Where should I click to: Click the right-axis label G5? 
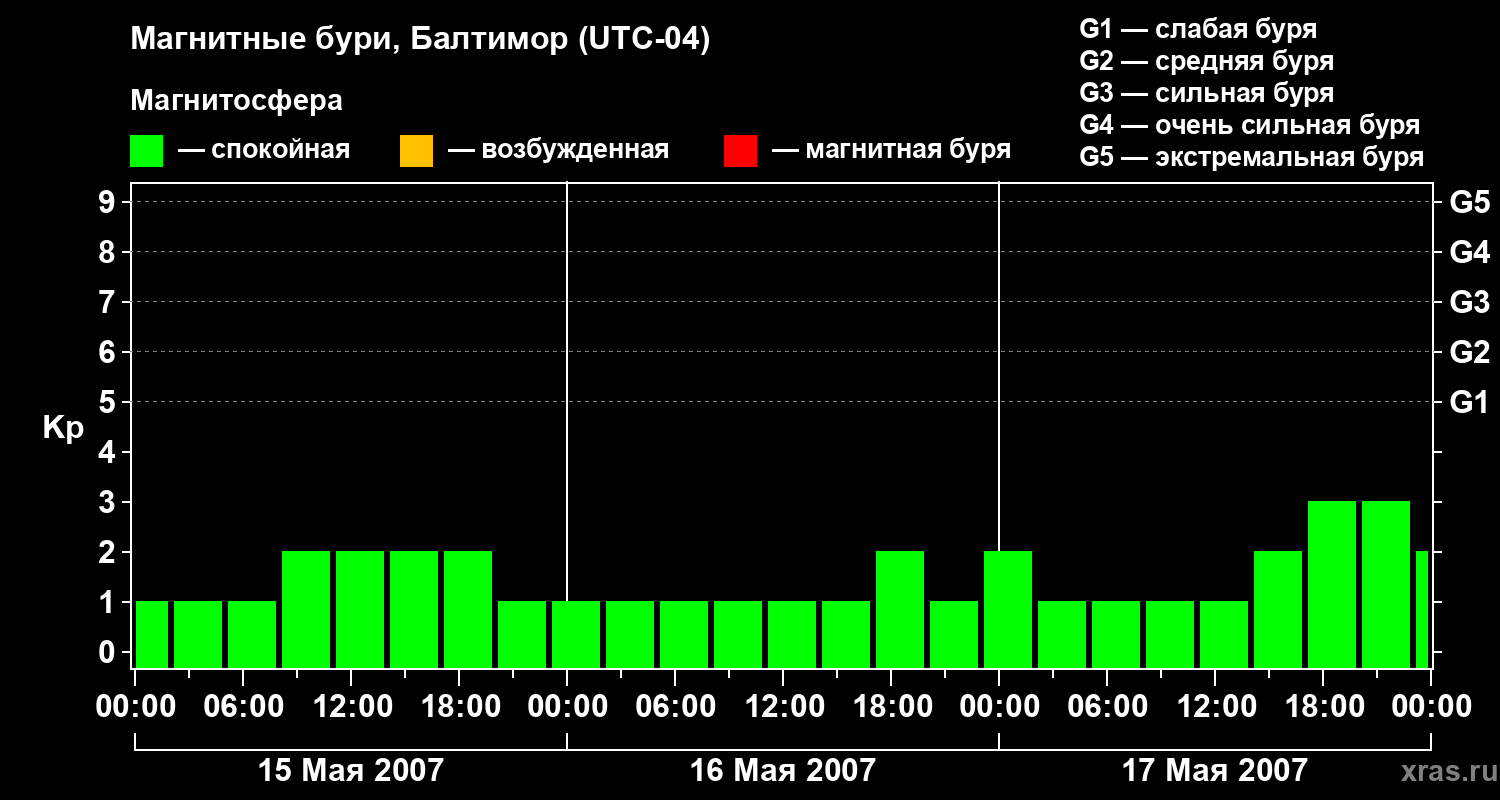[1469, 202]
